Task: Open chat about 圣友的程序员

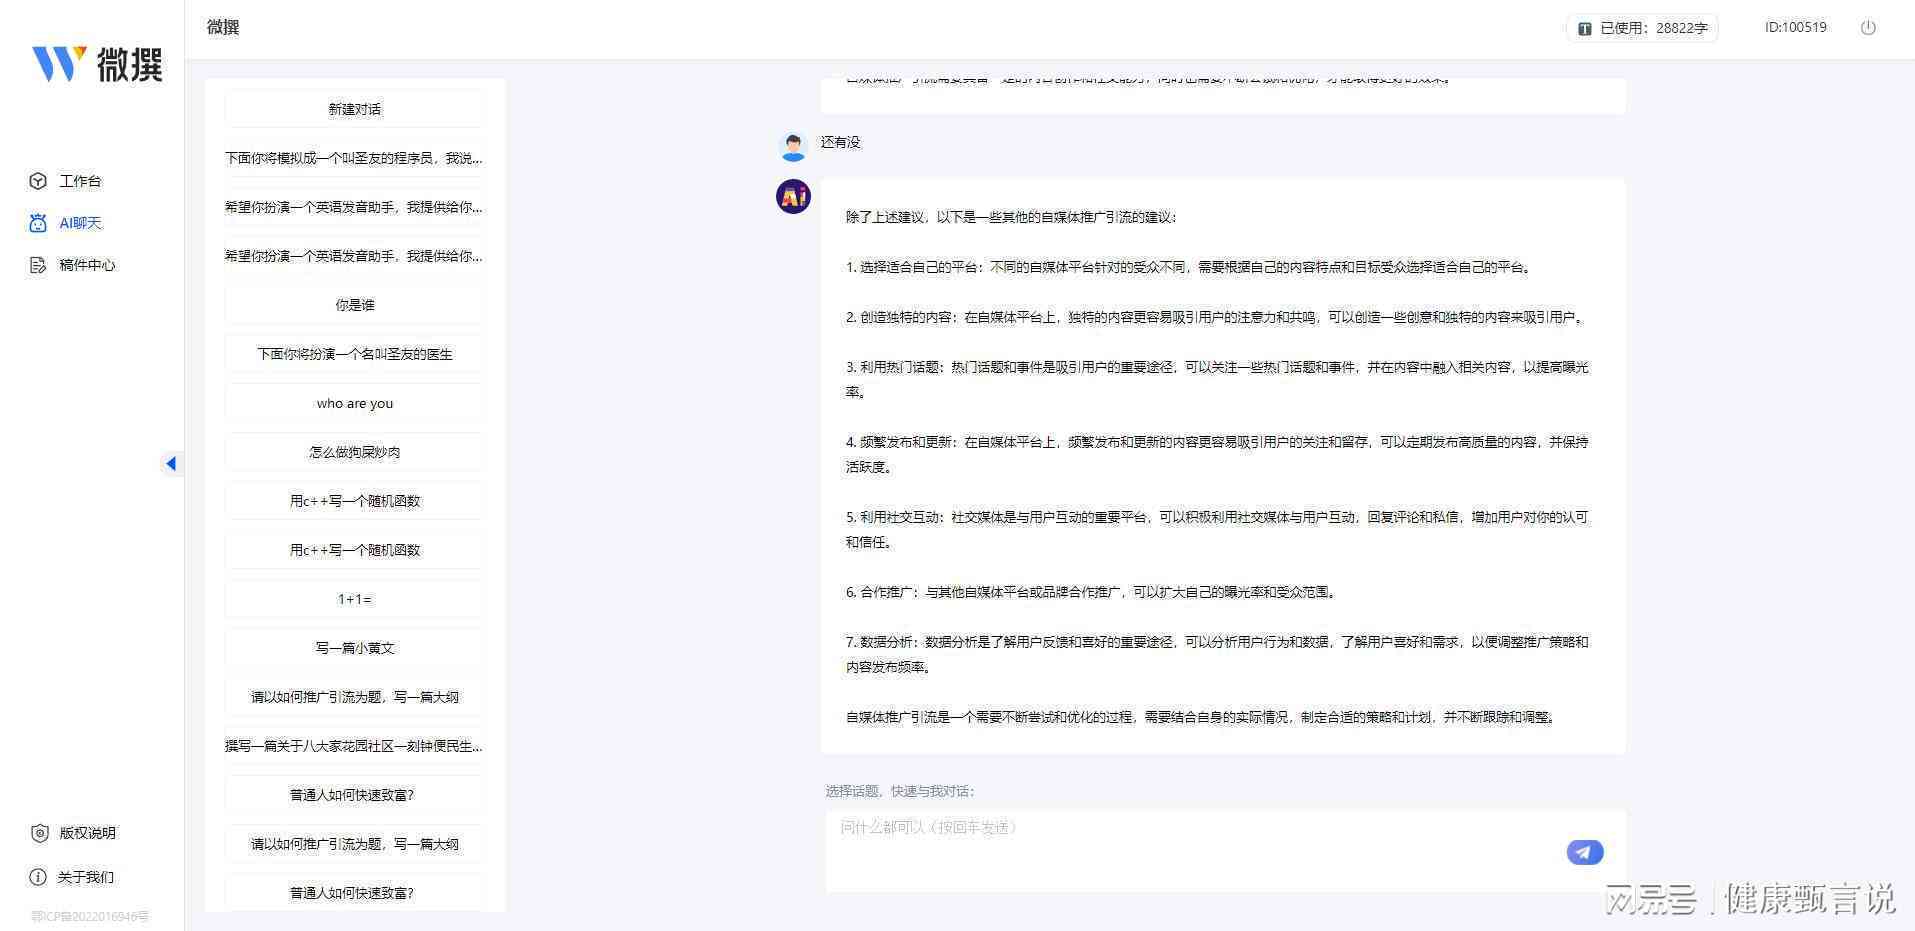Action: [355, 158]
